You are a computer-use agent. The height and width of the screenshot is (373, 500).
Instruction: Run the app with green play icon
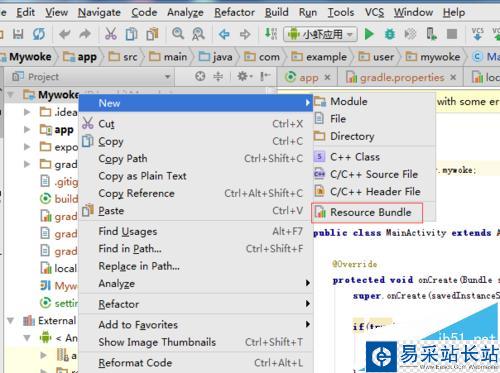(x=369, y=34)
